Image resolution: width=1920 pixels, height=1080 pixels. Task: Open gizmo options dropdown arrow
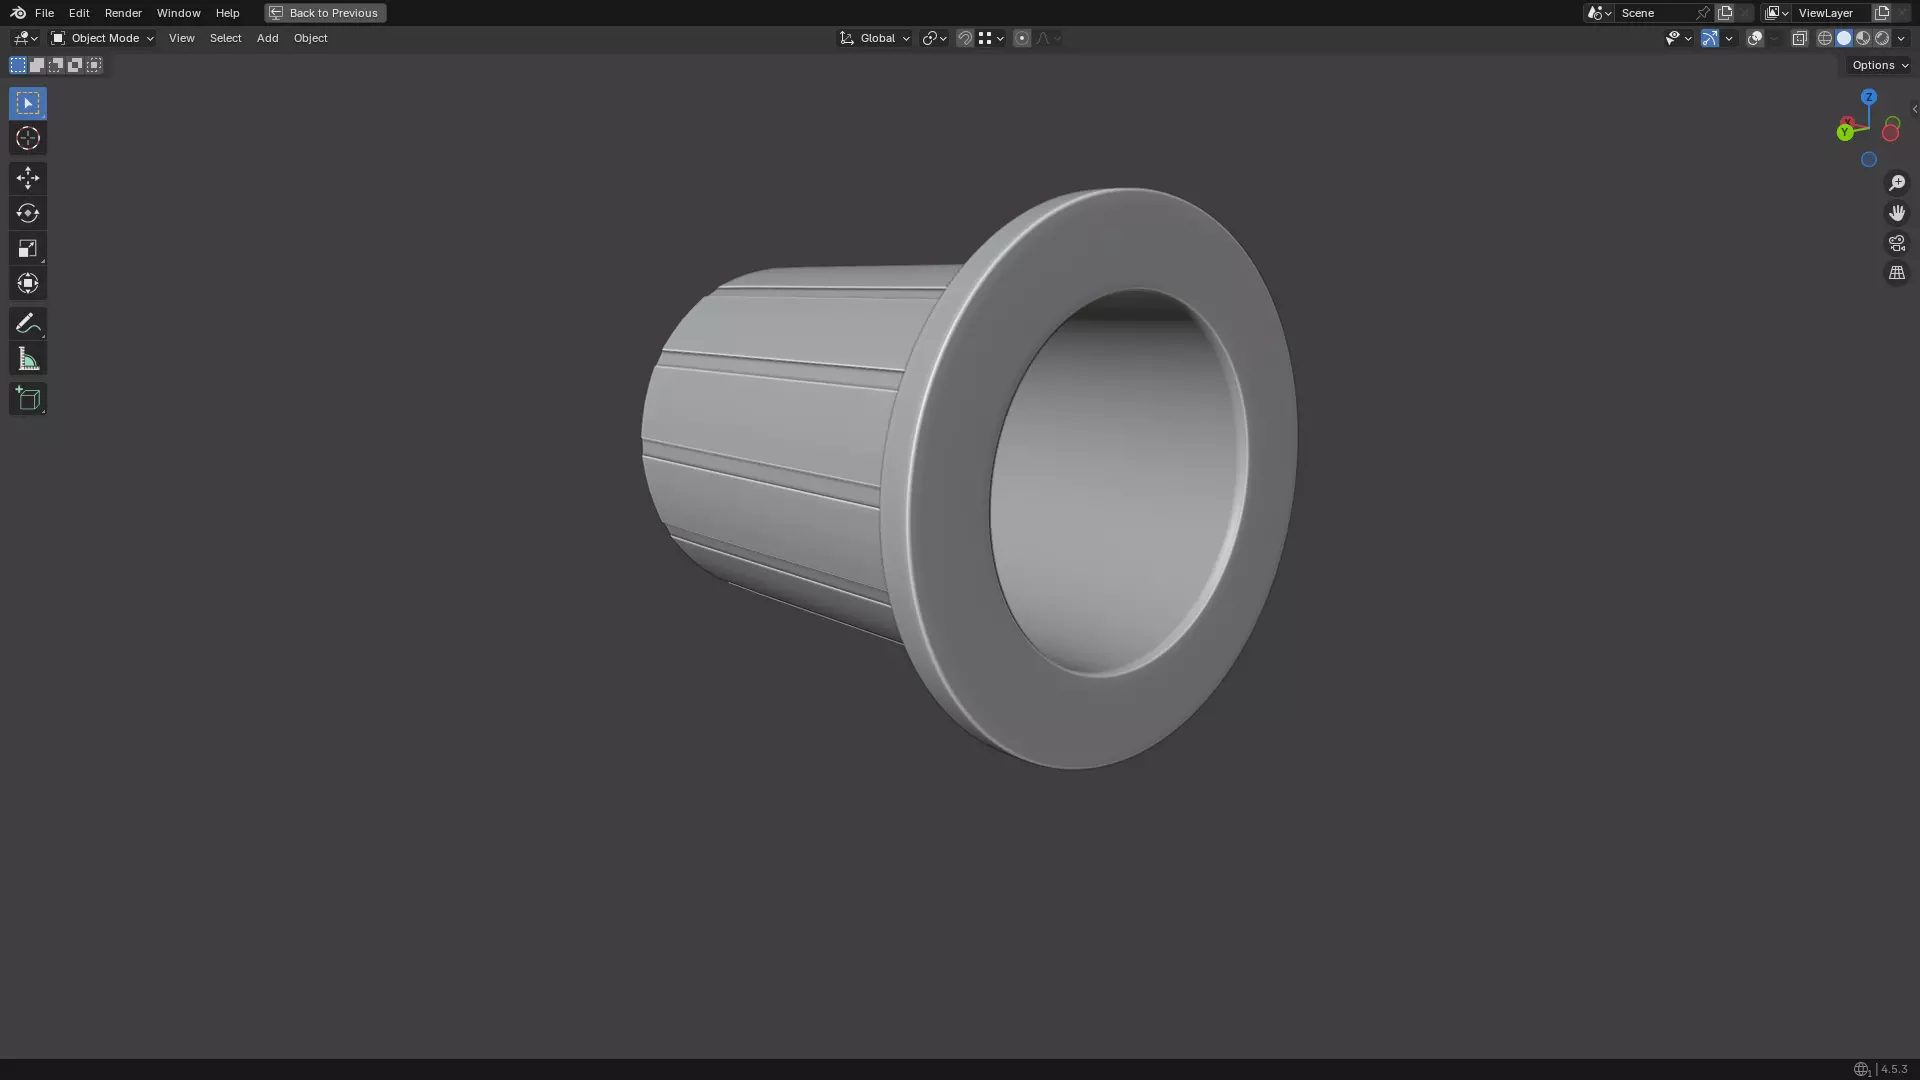[1729, 38]
